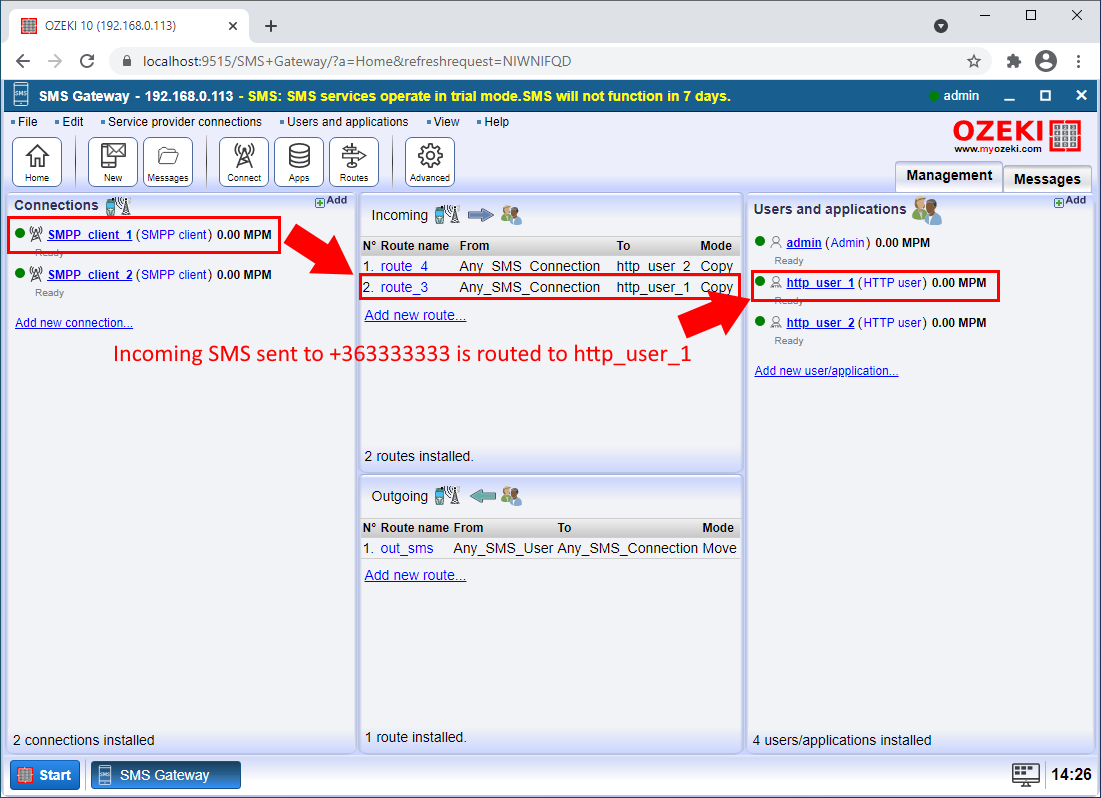Click the '2 routes installed.' status text
1101x798 pixels.
point(419,456)
